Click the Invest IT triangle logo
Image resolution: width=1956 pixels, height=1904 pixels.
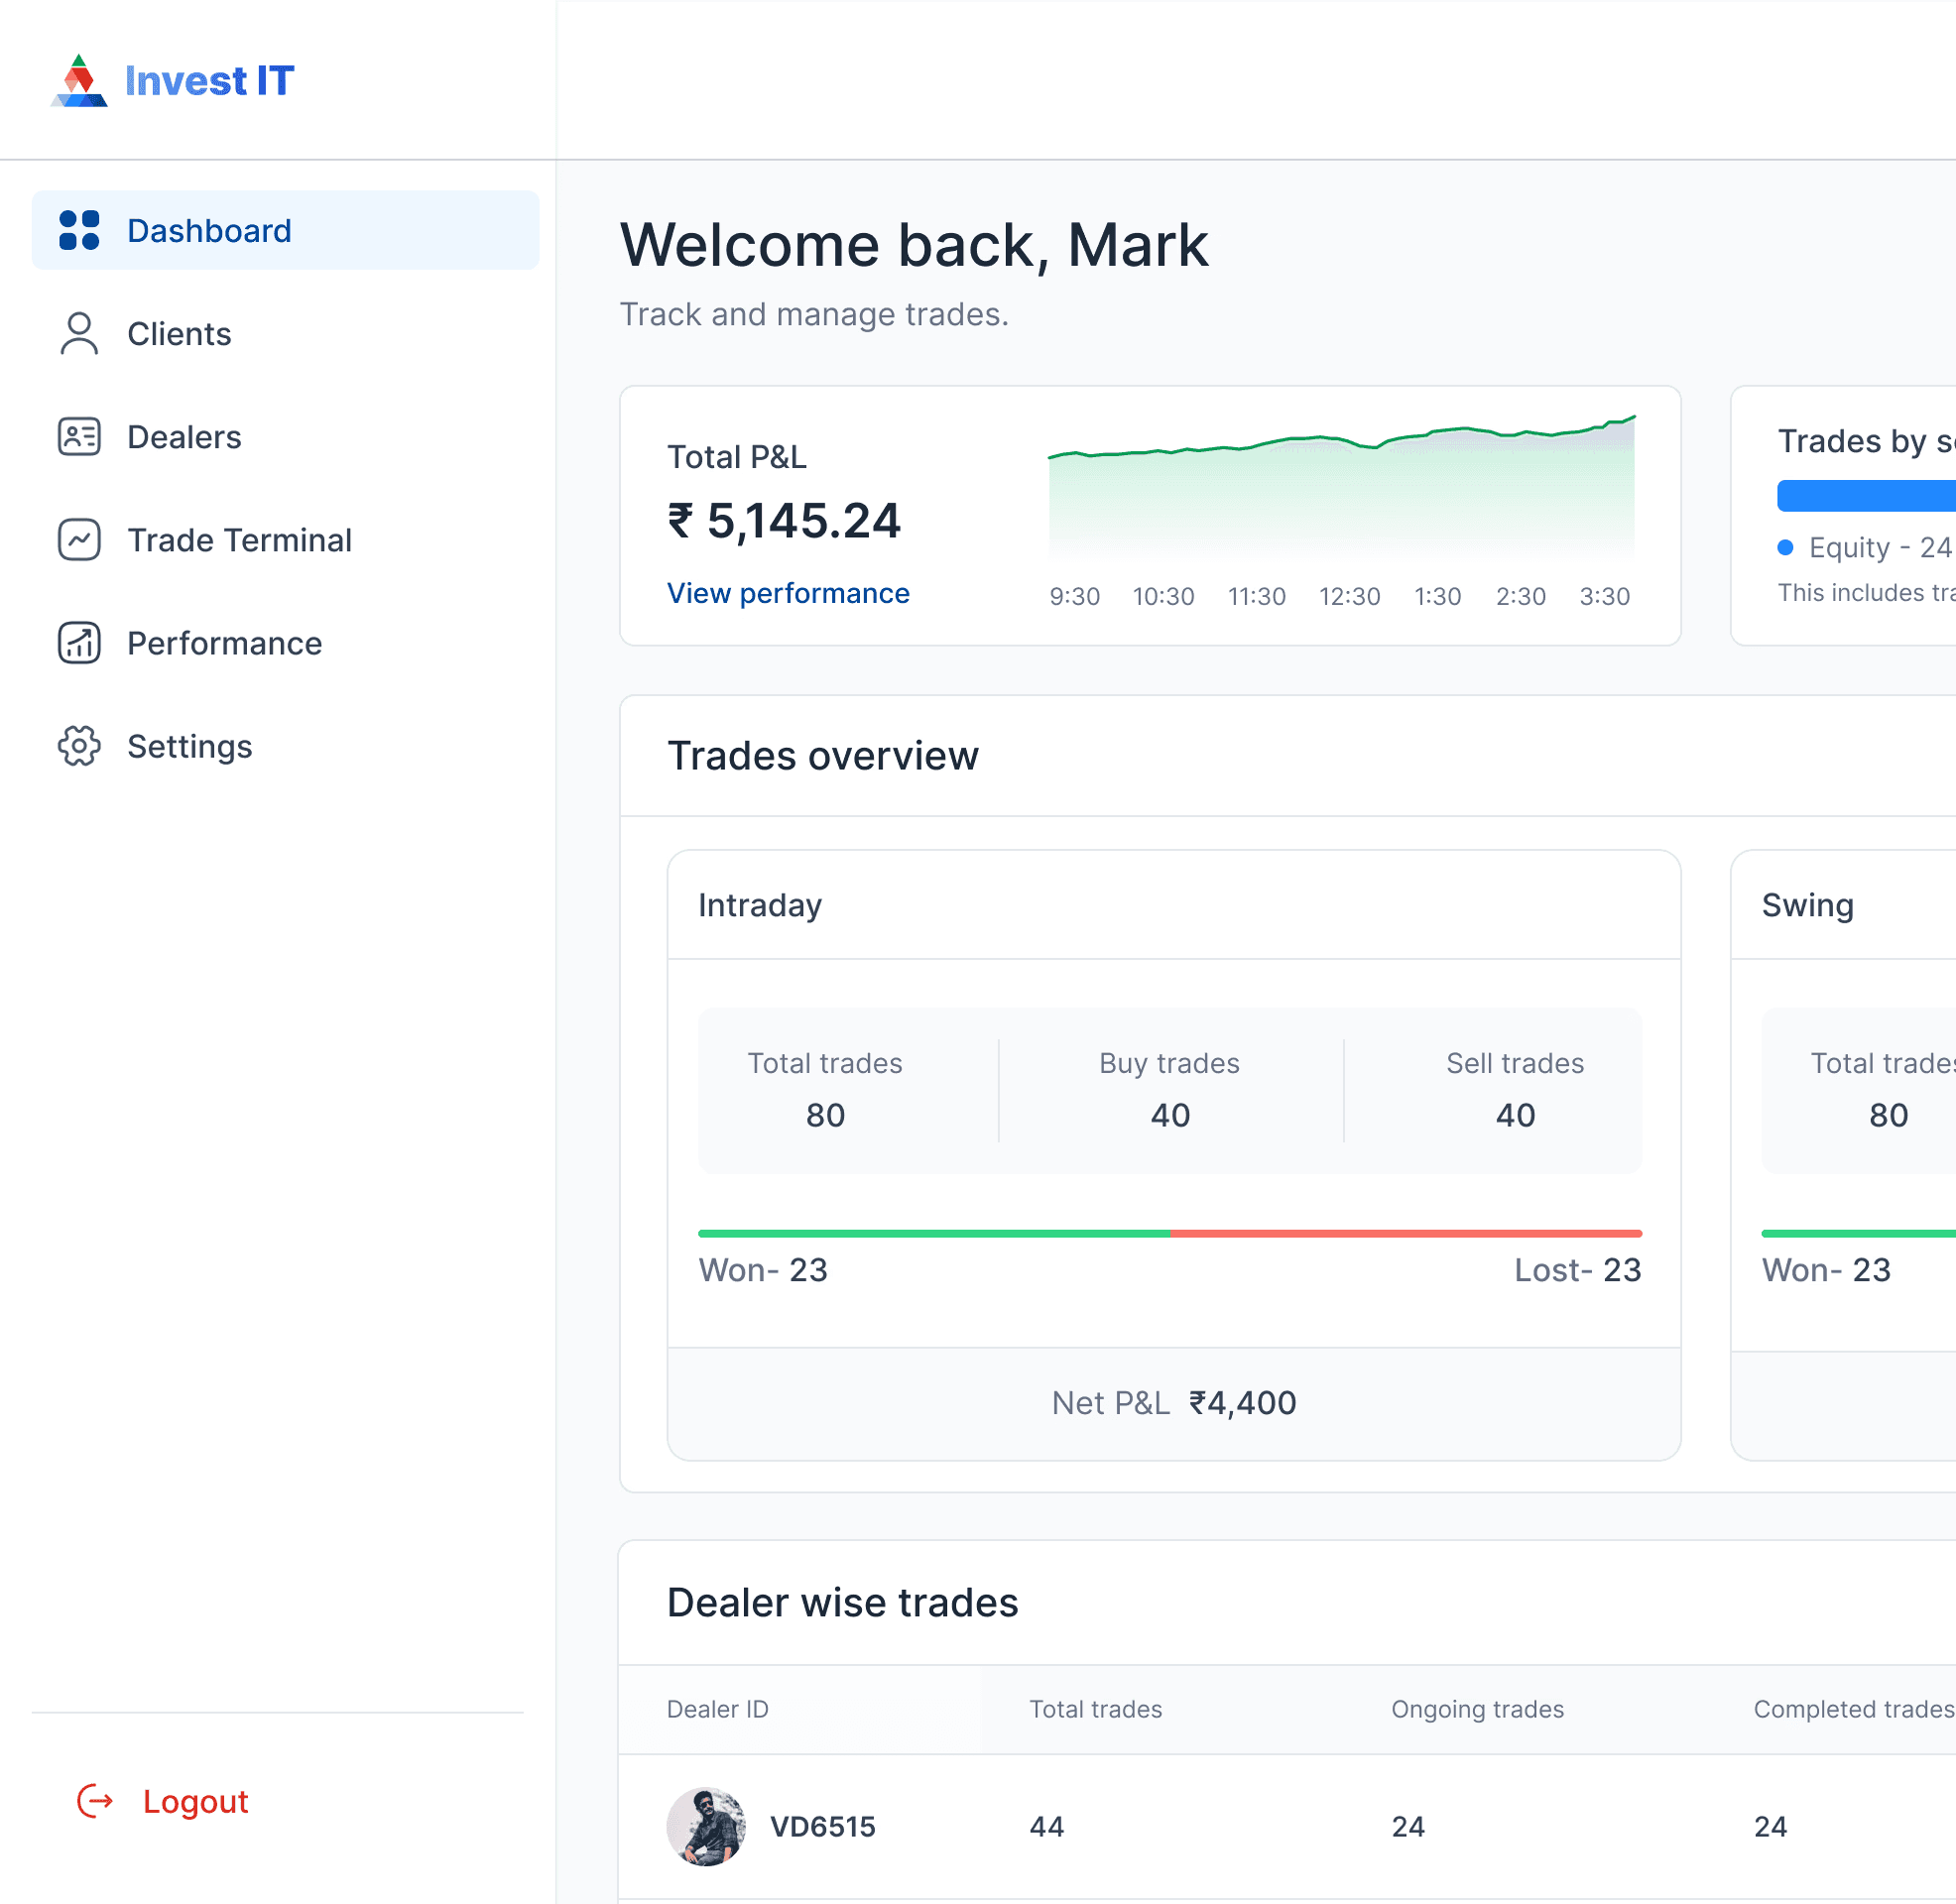[x=79, y=82]
